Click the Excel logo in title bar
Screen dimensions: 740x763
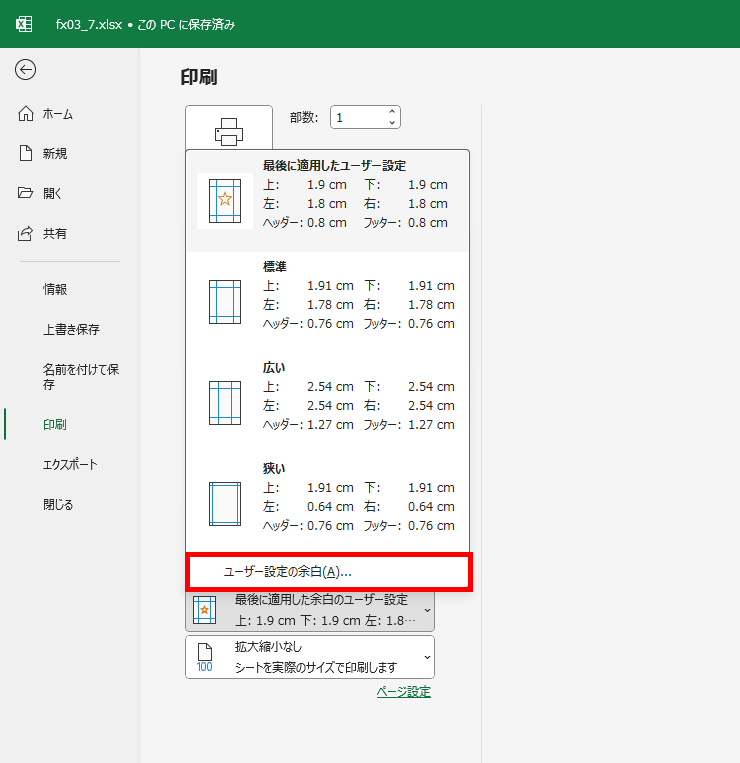(x=24, y=24)
